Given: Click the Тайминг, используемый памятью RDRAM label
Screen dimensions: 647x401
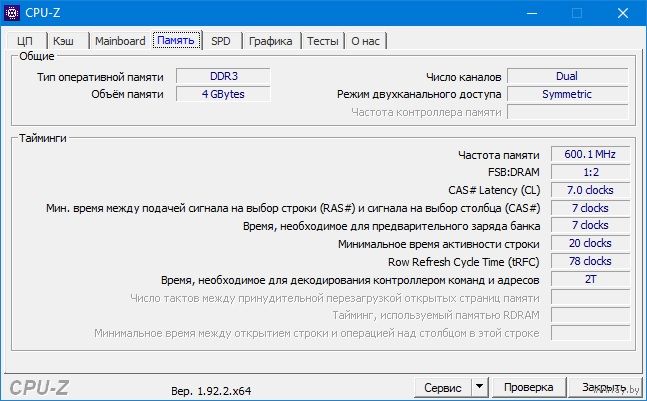Looking at the screenshot, I should [x=436, y=316].
